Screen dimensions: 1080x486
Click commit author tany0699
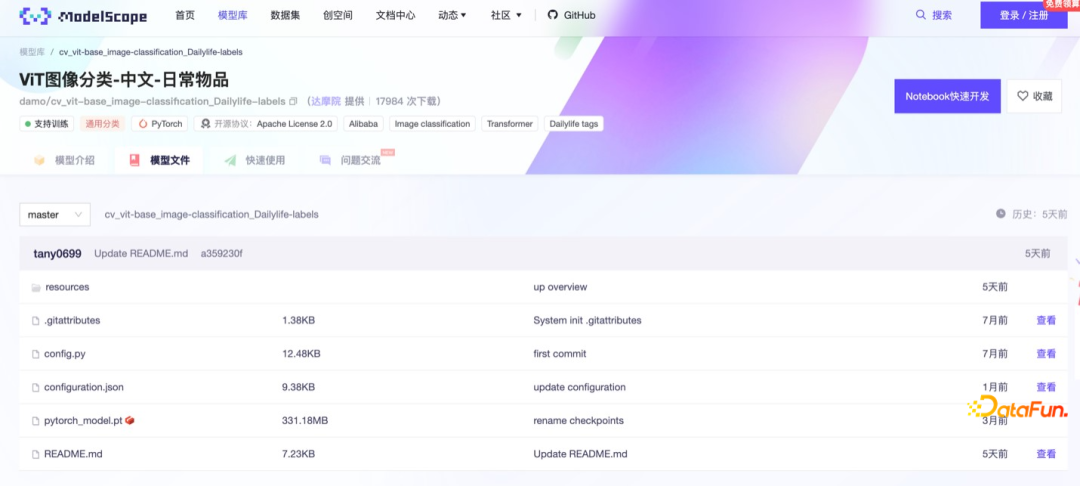(x=58, y=253)
